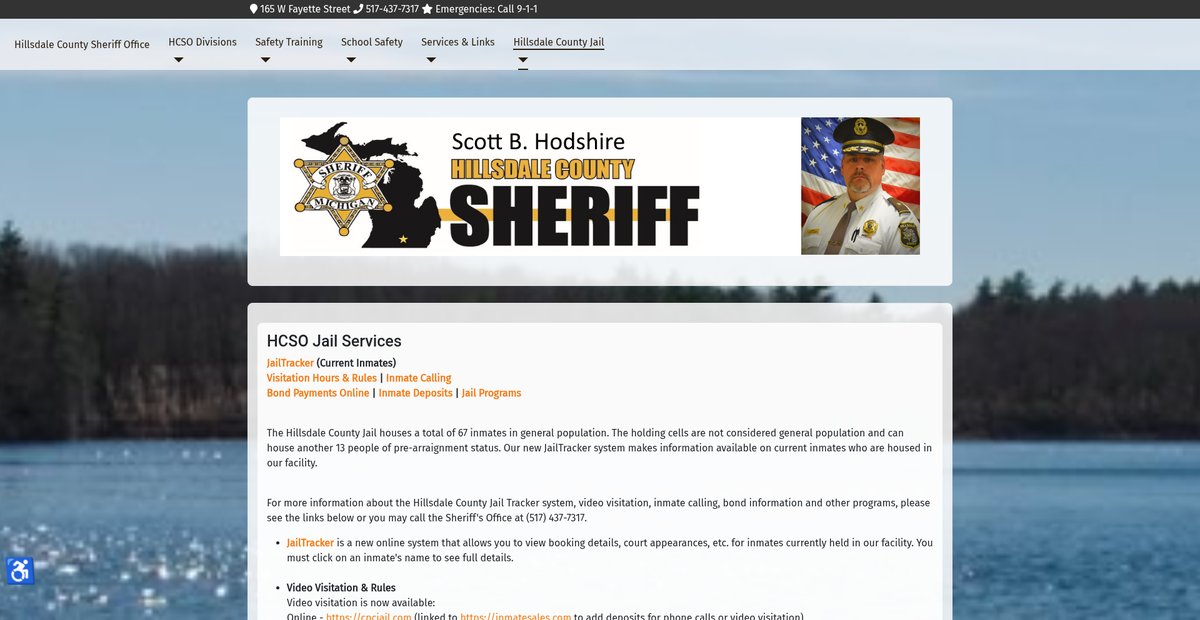1200x620 pixels.
Task: Click the sheriff's portrait photo
Action: 860,186
